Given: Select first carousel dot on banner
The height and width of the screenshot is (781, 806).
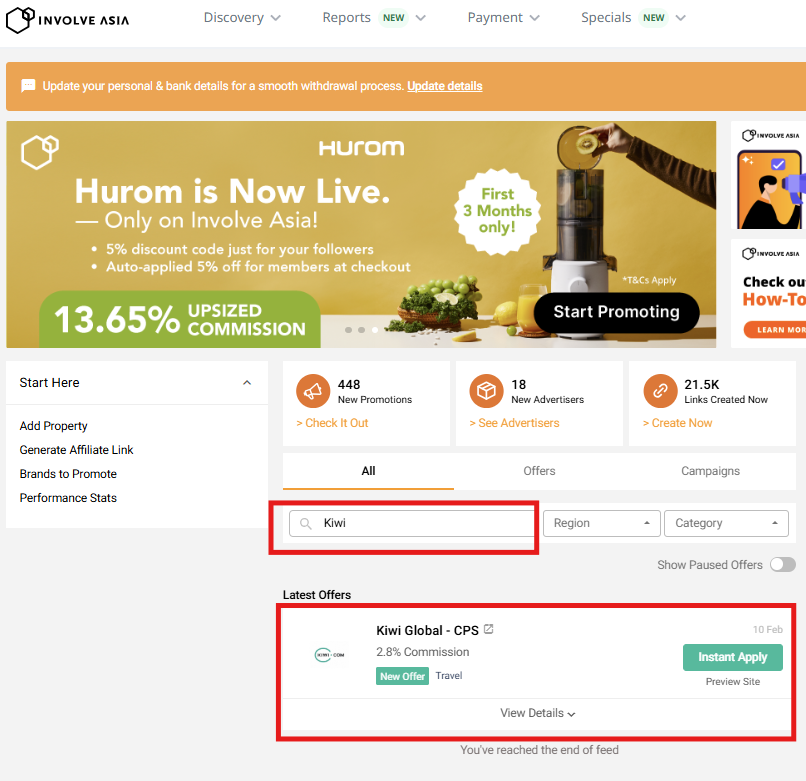Looking at the screenshot, I should 349,330.
